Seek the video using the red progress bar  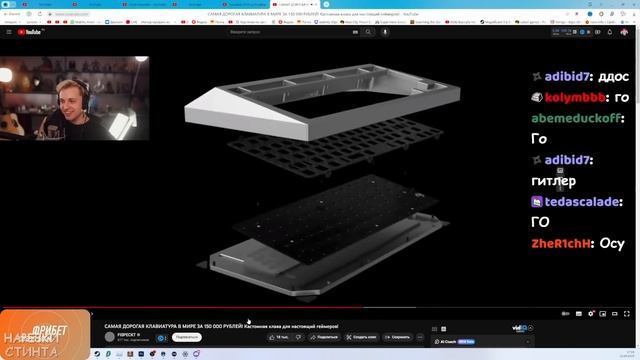[318, 307]
